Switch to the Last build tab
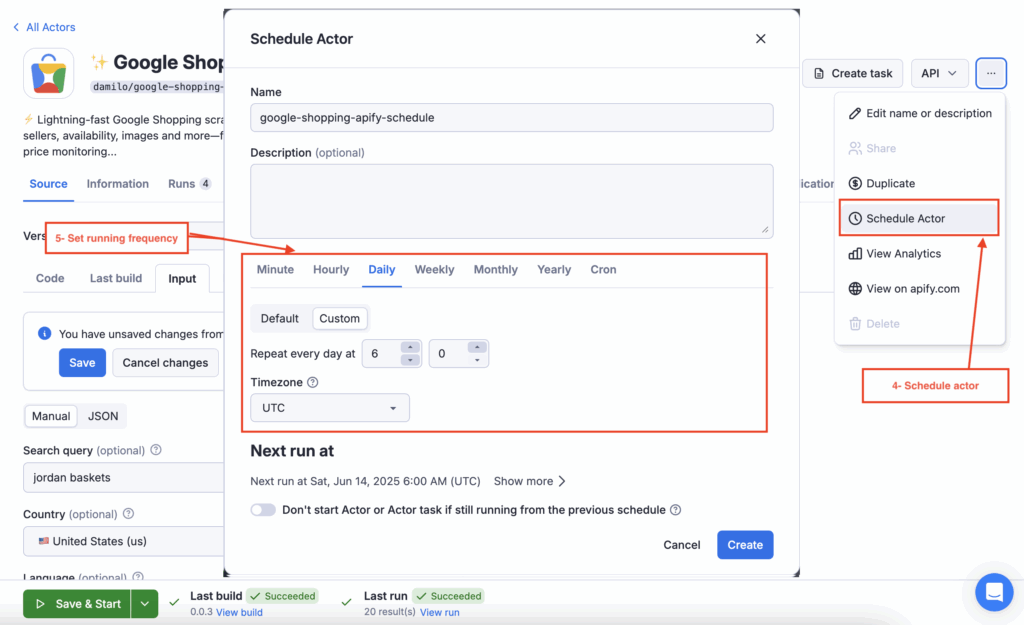 [116, 278]
